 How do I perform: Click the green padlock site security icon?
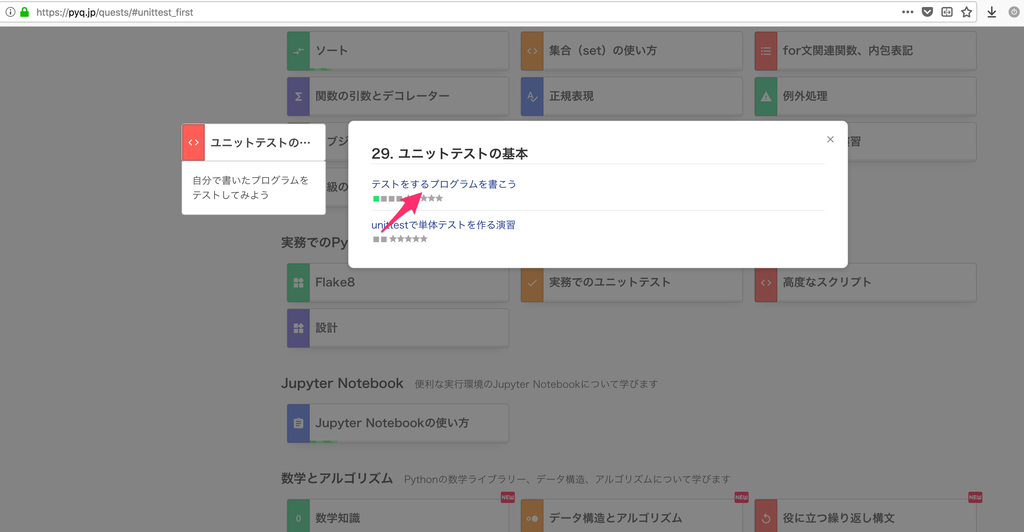[x=25, y=12]
